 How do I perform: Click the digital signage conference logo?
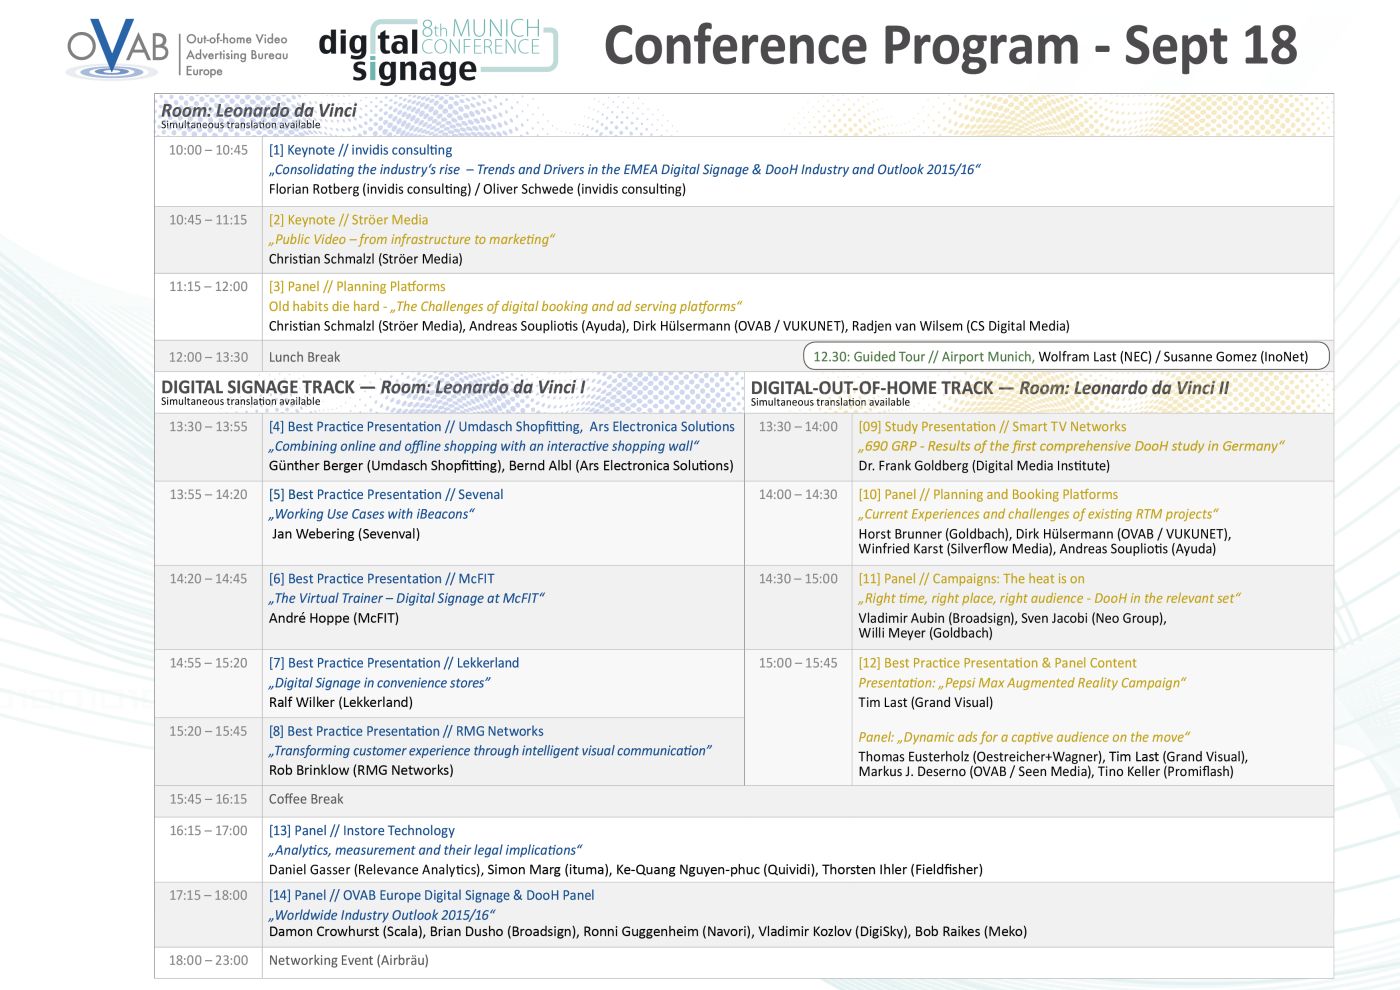pos(438,51)
